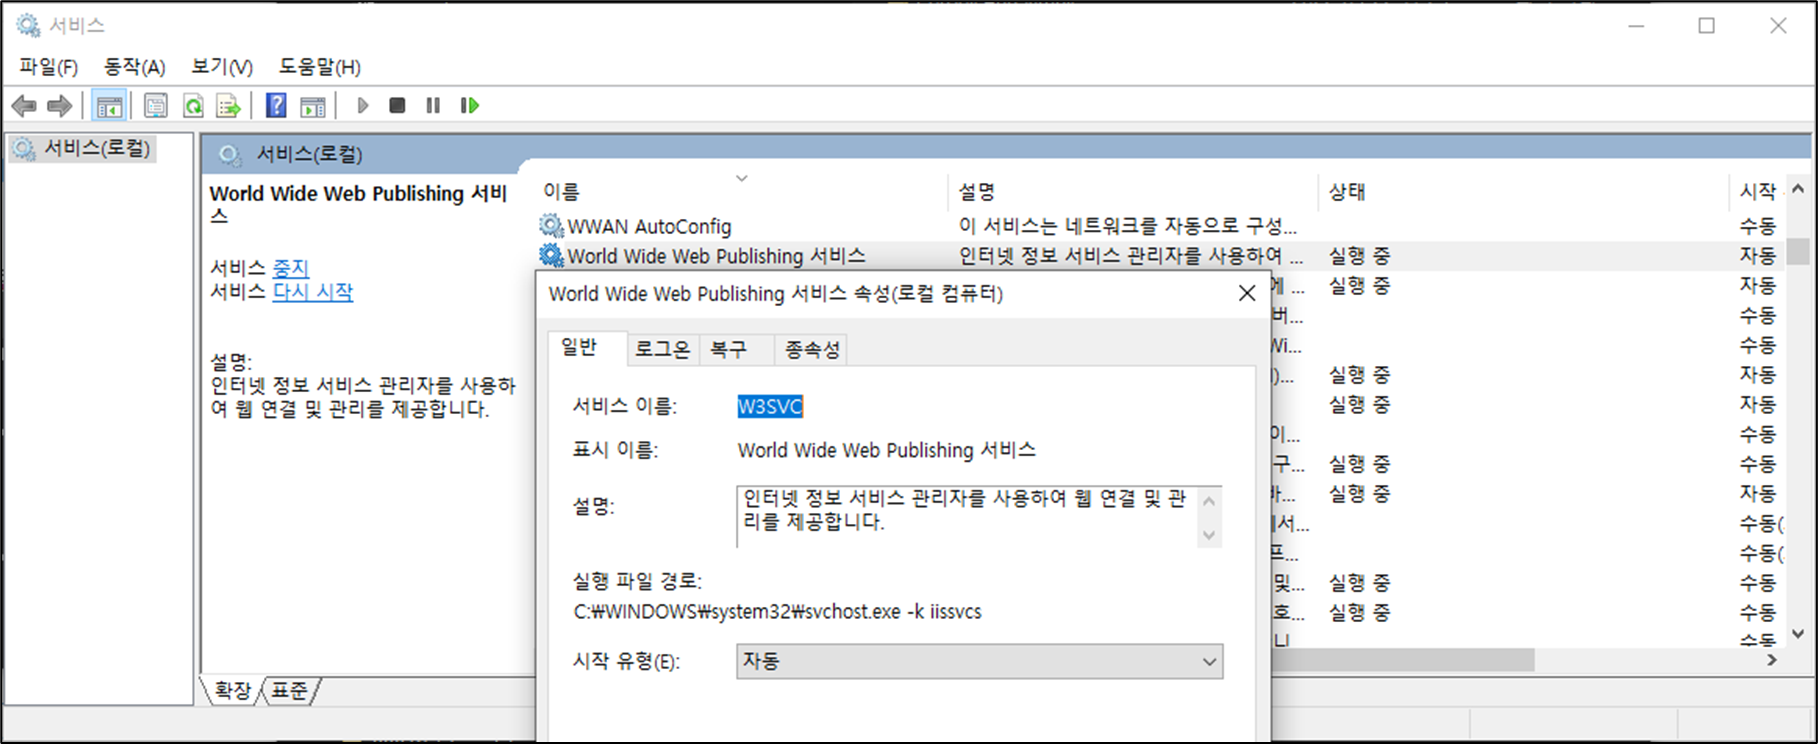Open the Properties toolbar icon
The image size is (1818, 744).
click(155, 105)
